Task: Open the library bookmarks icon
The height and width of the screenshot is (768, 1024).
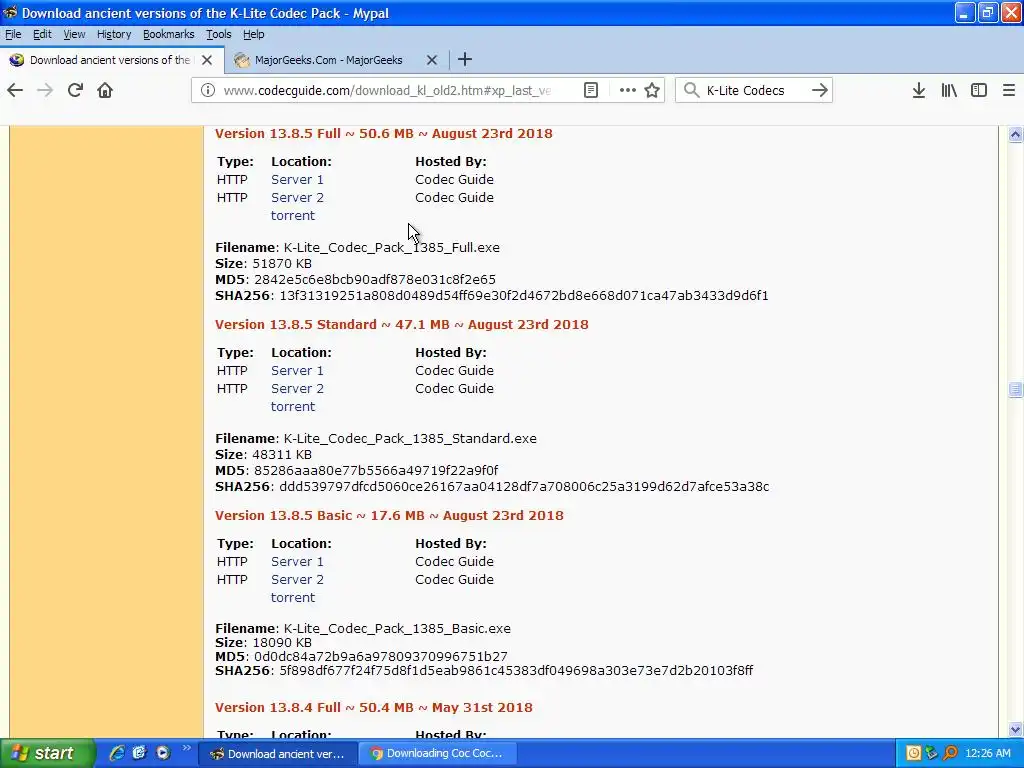Action: [949, 90]
